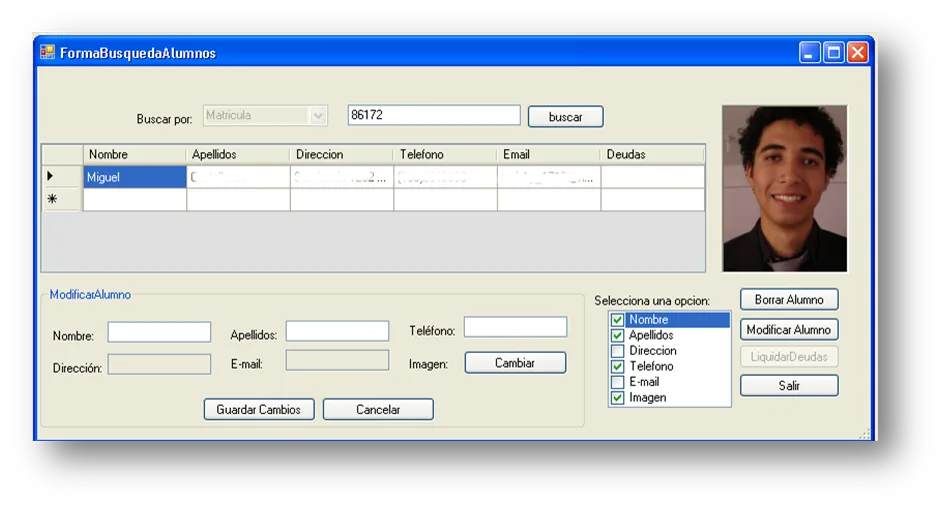
Task: Click the Nombre column header
Action: 134,155
